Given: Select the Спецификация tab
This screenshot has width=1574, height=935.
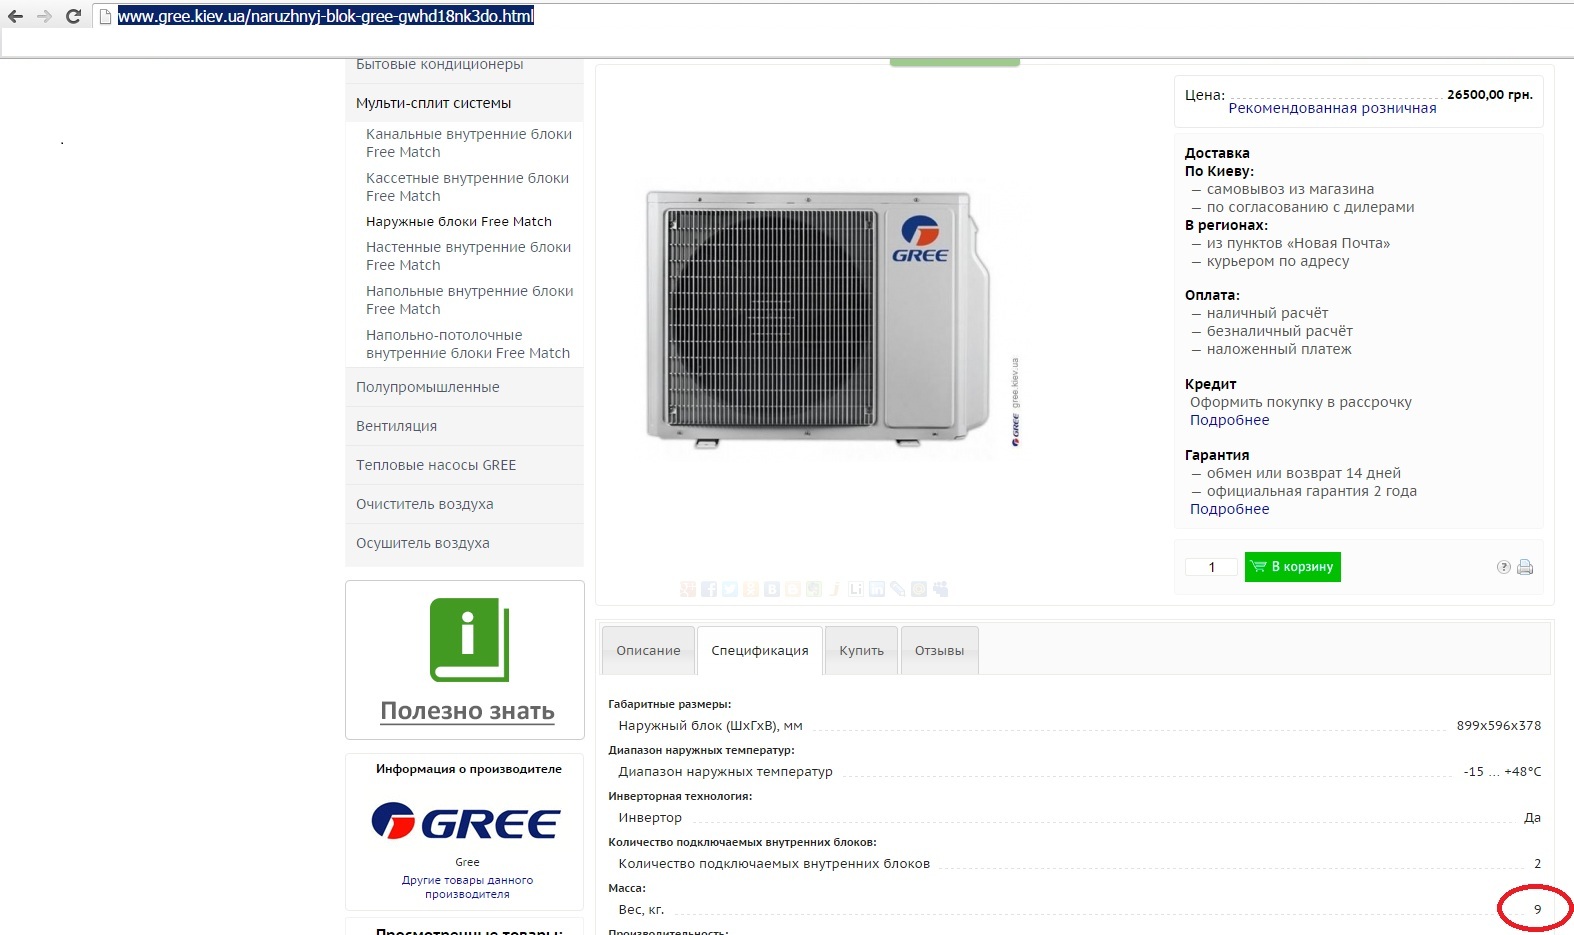Looking at the screenshot, I should click(760, 651).
